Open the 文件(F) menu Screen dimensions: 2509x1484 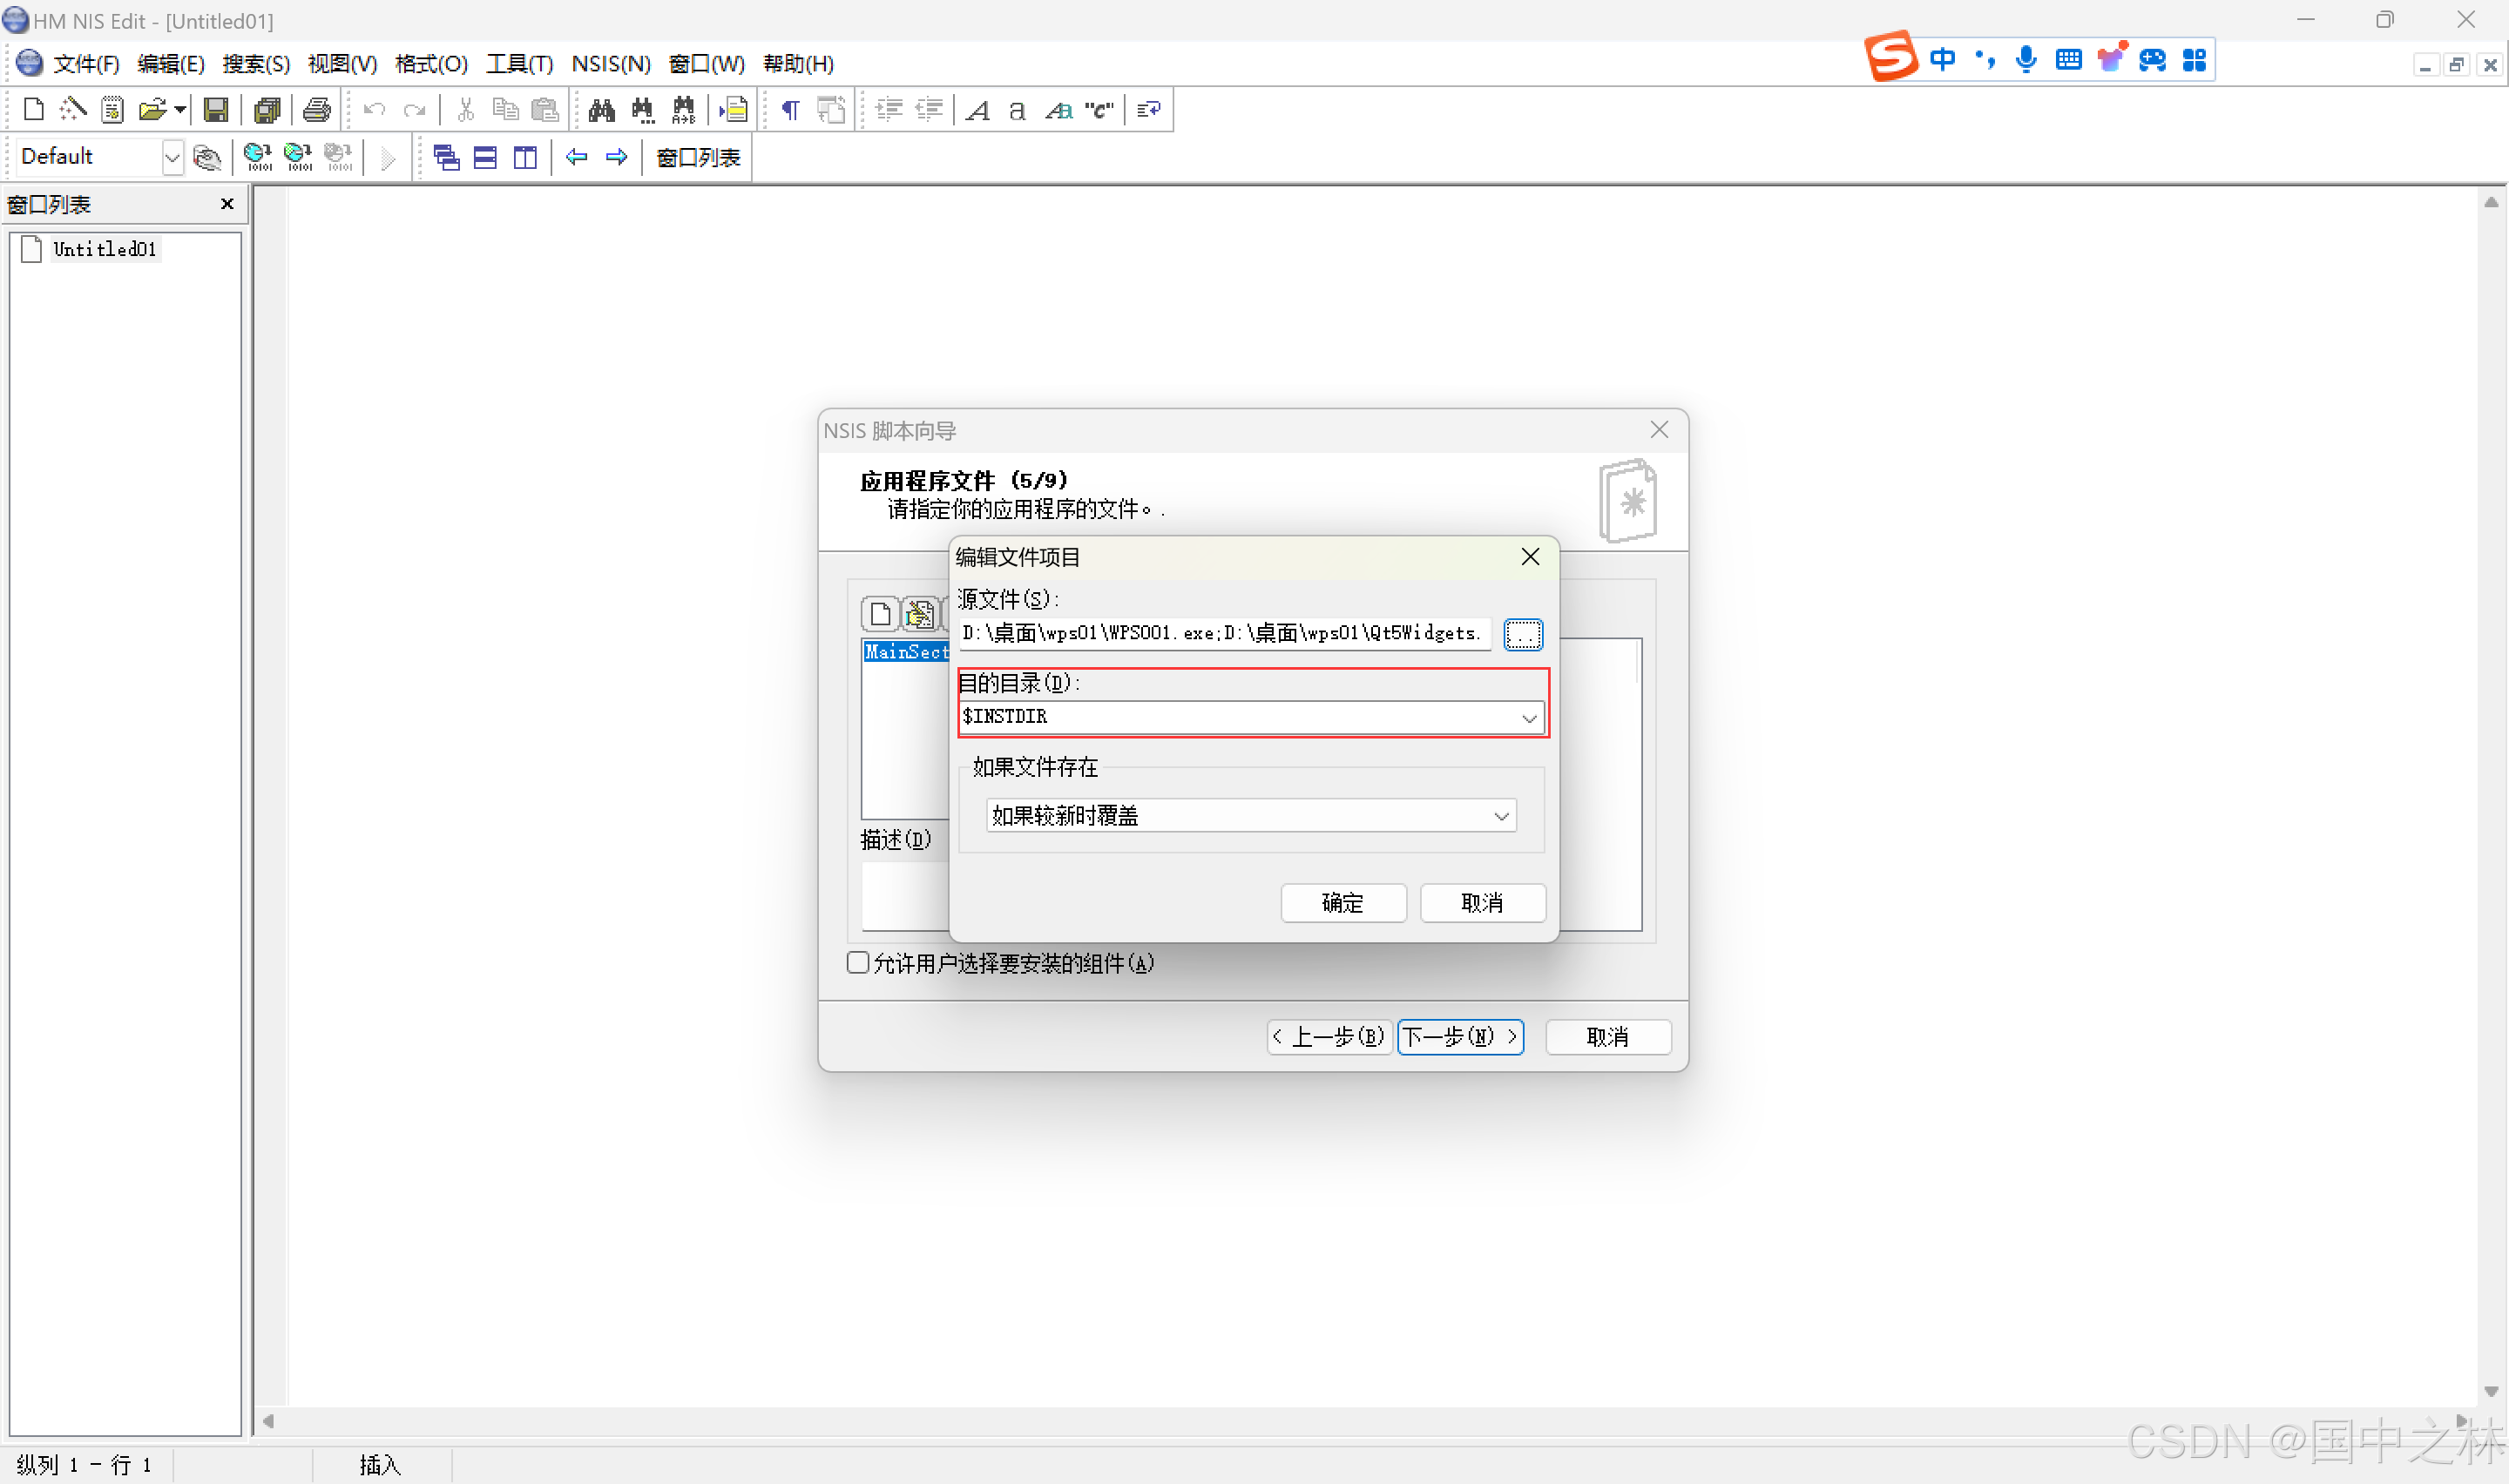86,64
